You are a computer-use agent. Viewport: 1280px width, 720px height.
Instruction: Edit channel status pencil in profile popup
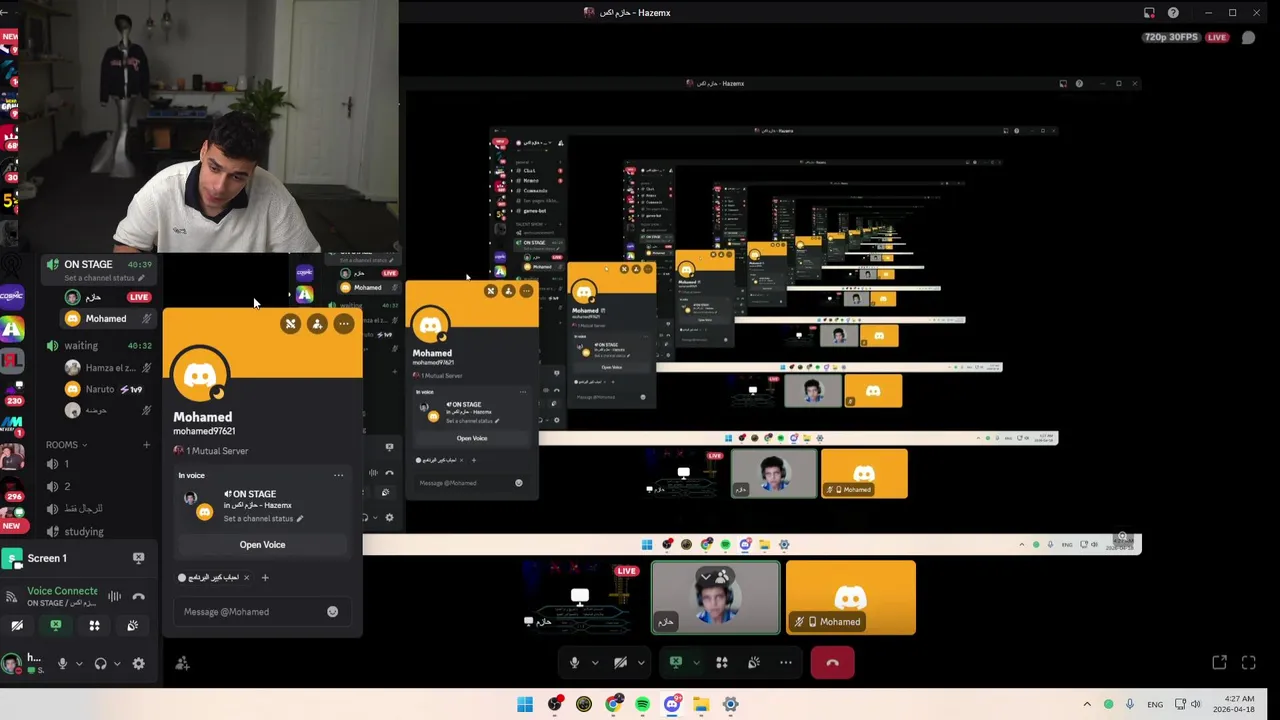(x=299, y=518)
